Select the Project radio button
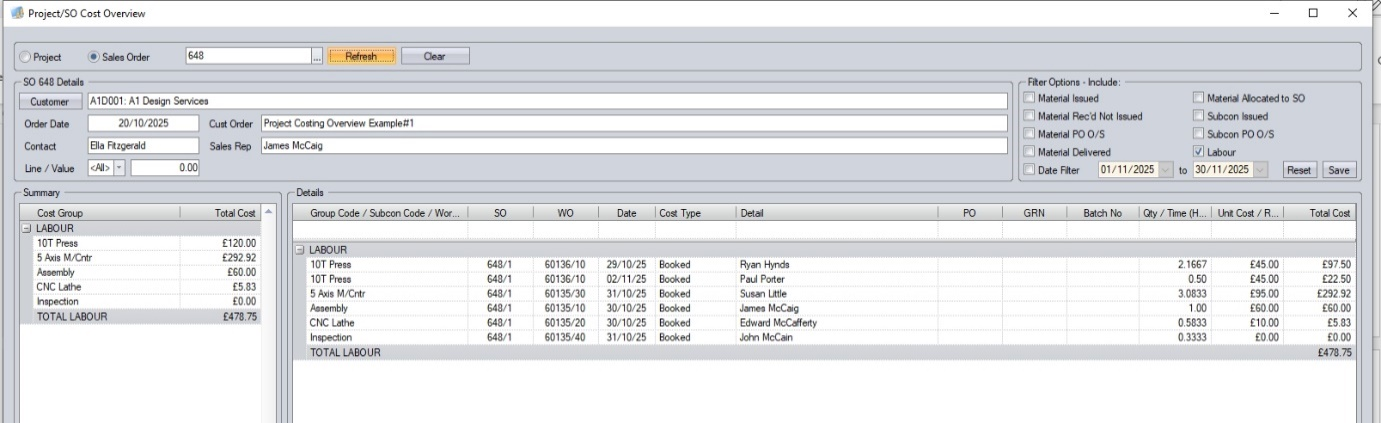1381x423 pixels. pos(26,57)
